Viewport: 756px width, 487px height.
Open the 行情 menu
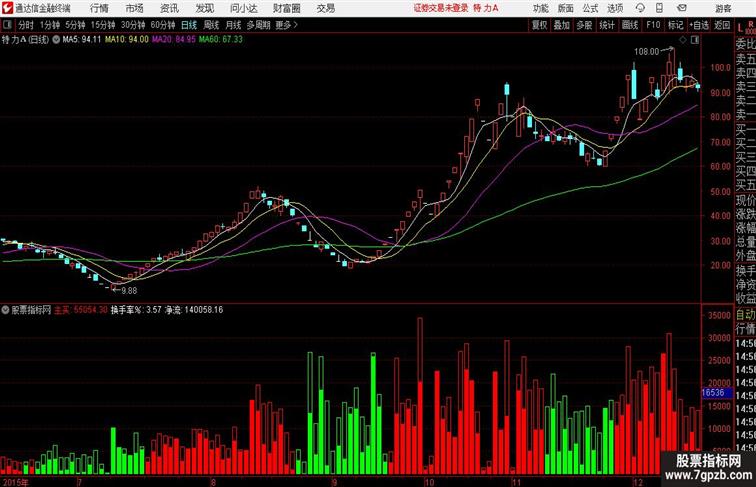[x=99, y=8]
